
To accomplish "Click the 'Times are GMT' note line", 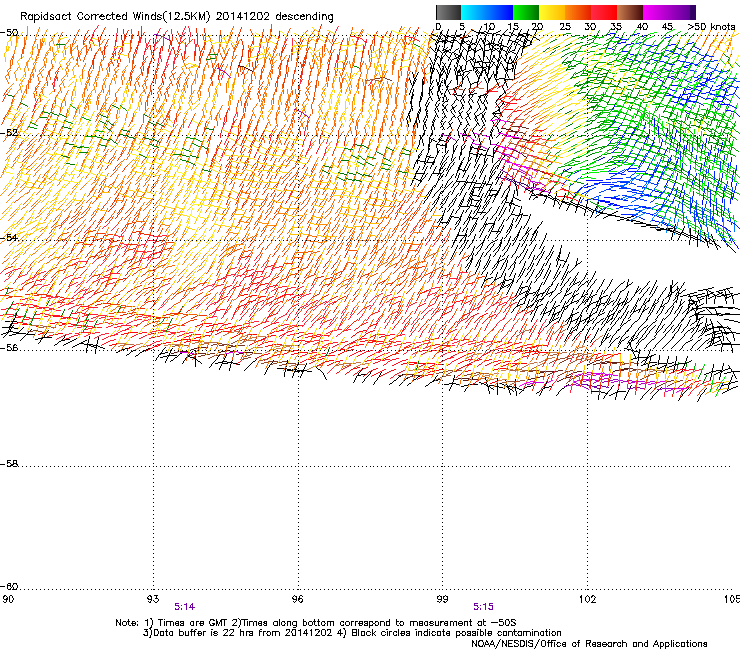I will (x=316, y=623).
